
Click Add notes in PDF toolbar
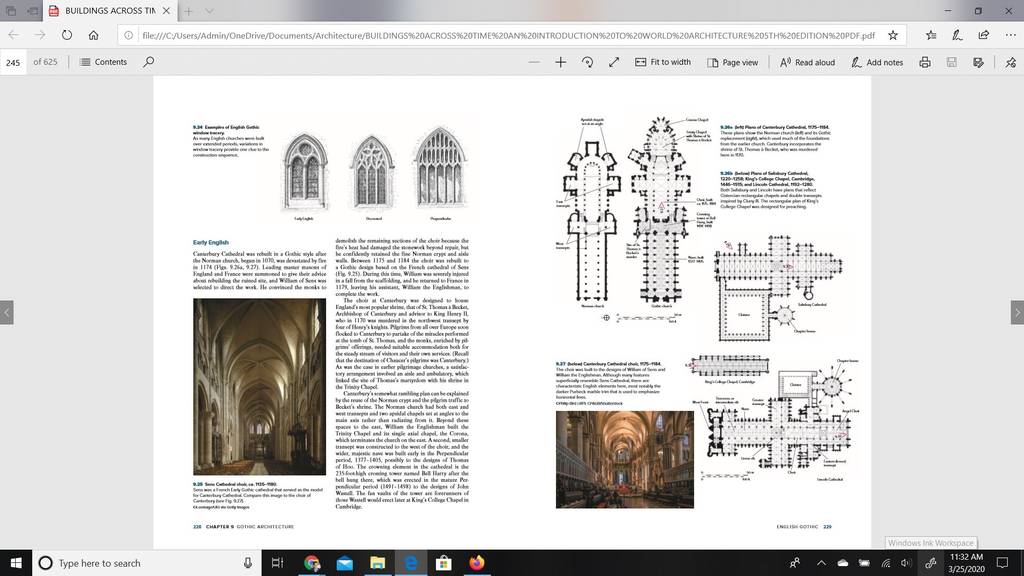pyautogui.click(x=877, y=62)
